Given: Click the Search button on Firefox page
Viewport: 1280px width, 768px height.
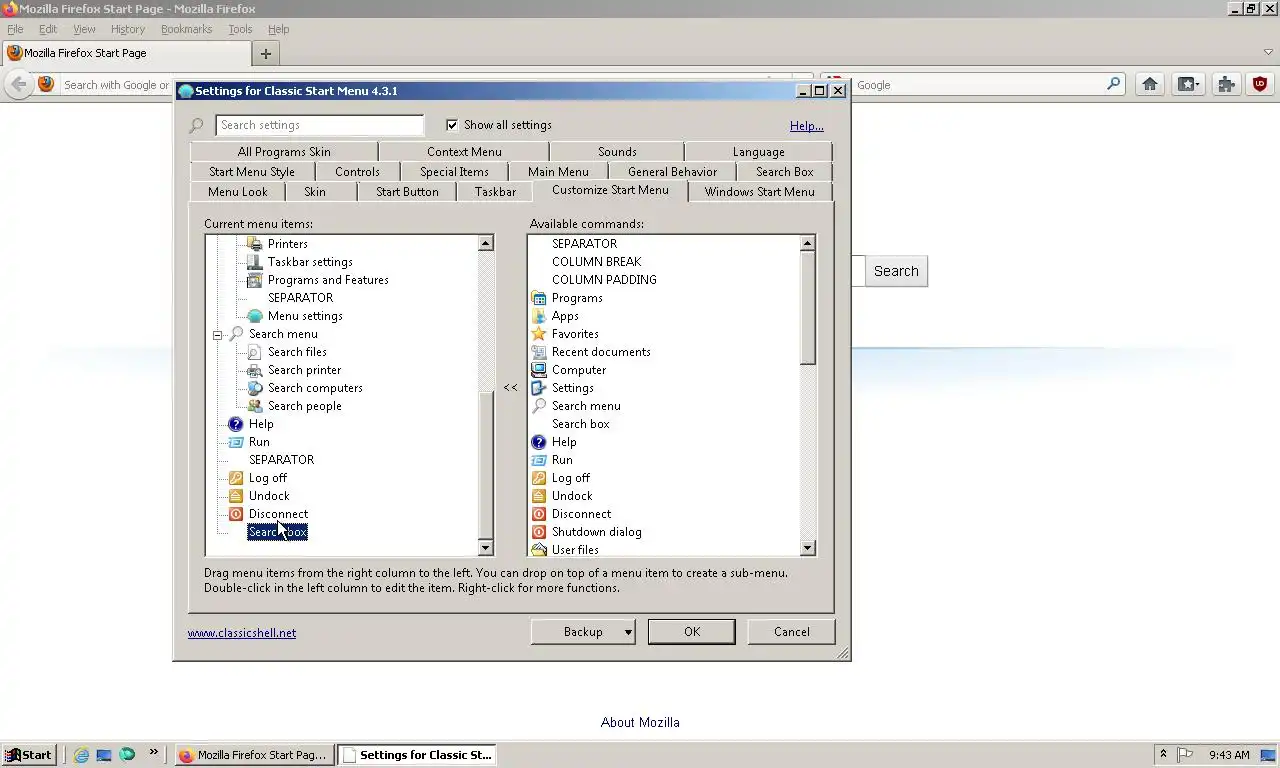Looking at the screenshot, I should [896, 271].
